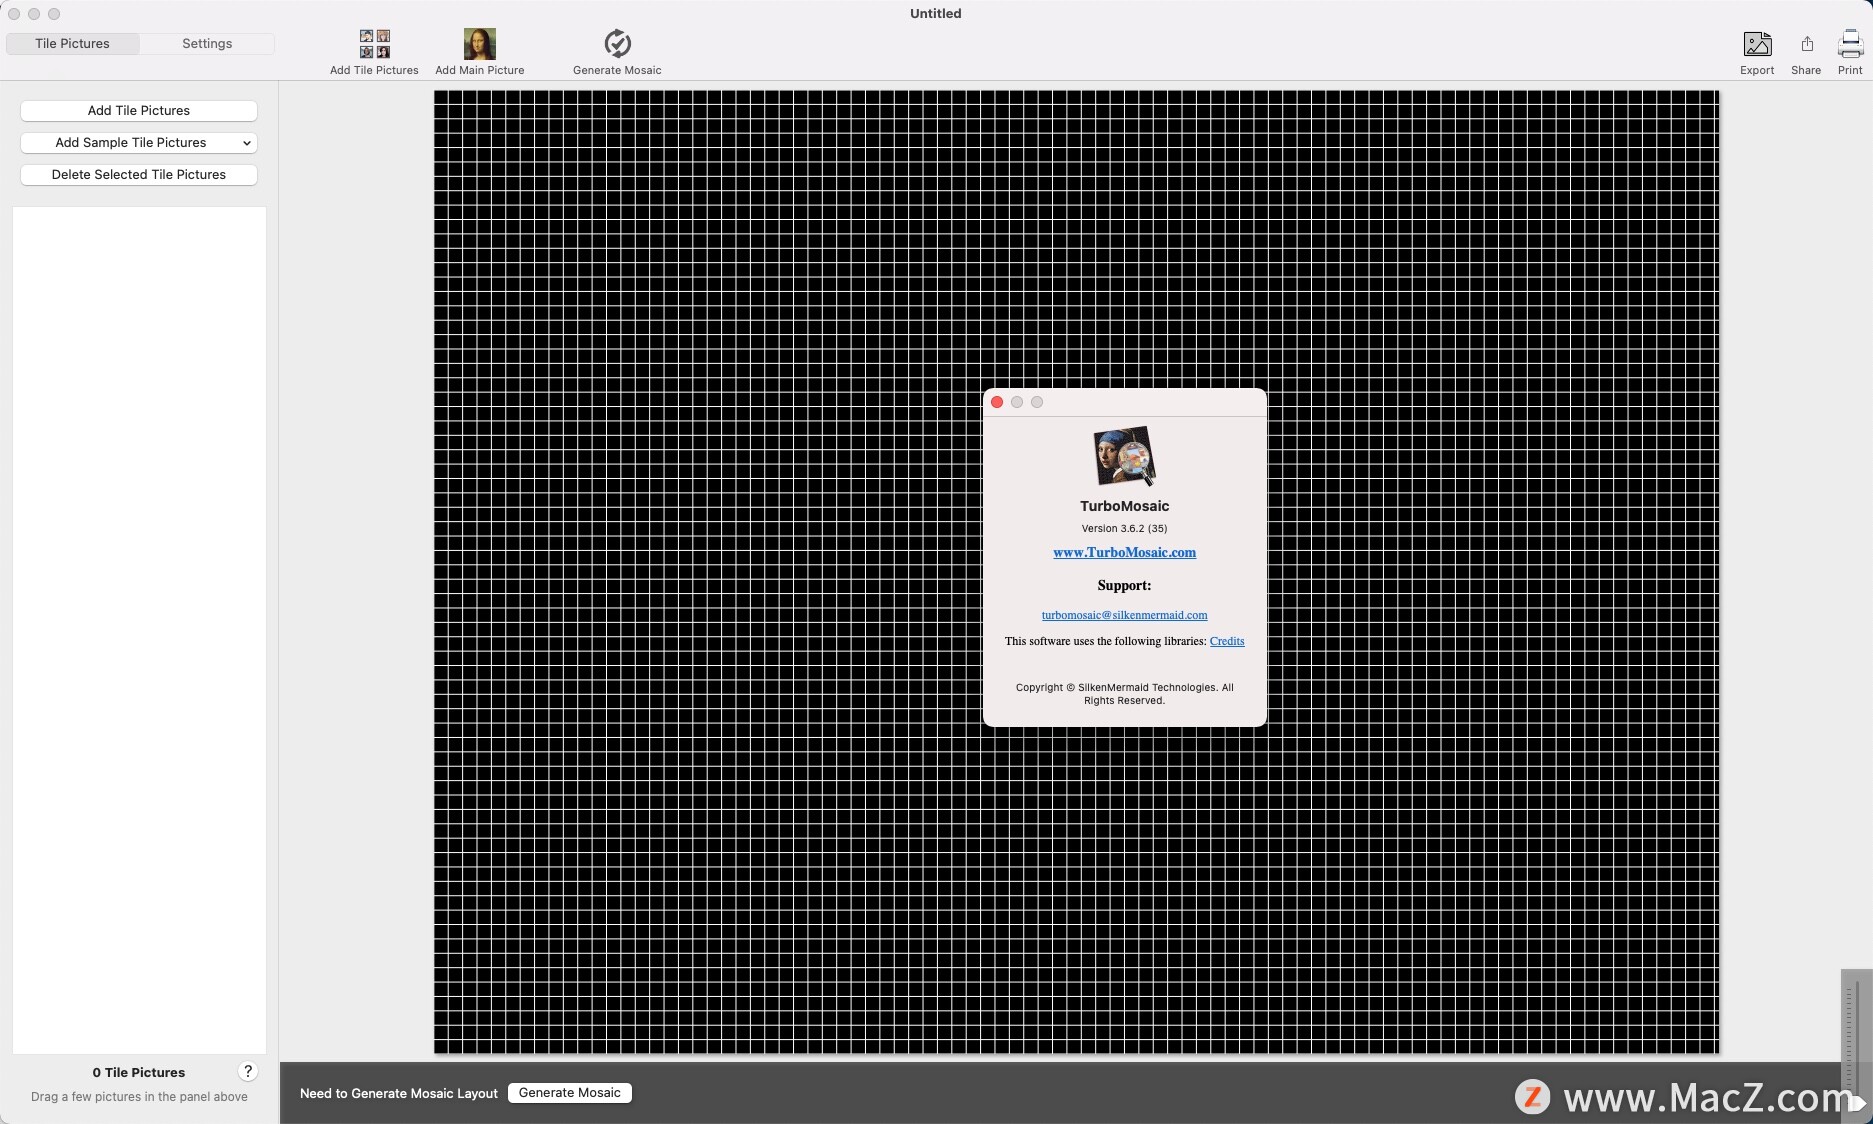The image size is (1873, 1124).
Task: Open the Share toolbar icon
Action: click(x=1806, y=44)
